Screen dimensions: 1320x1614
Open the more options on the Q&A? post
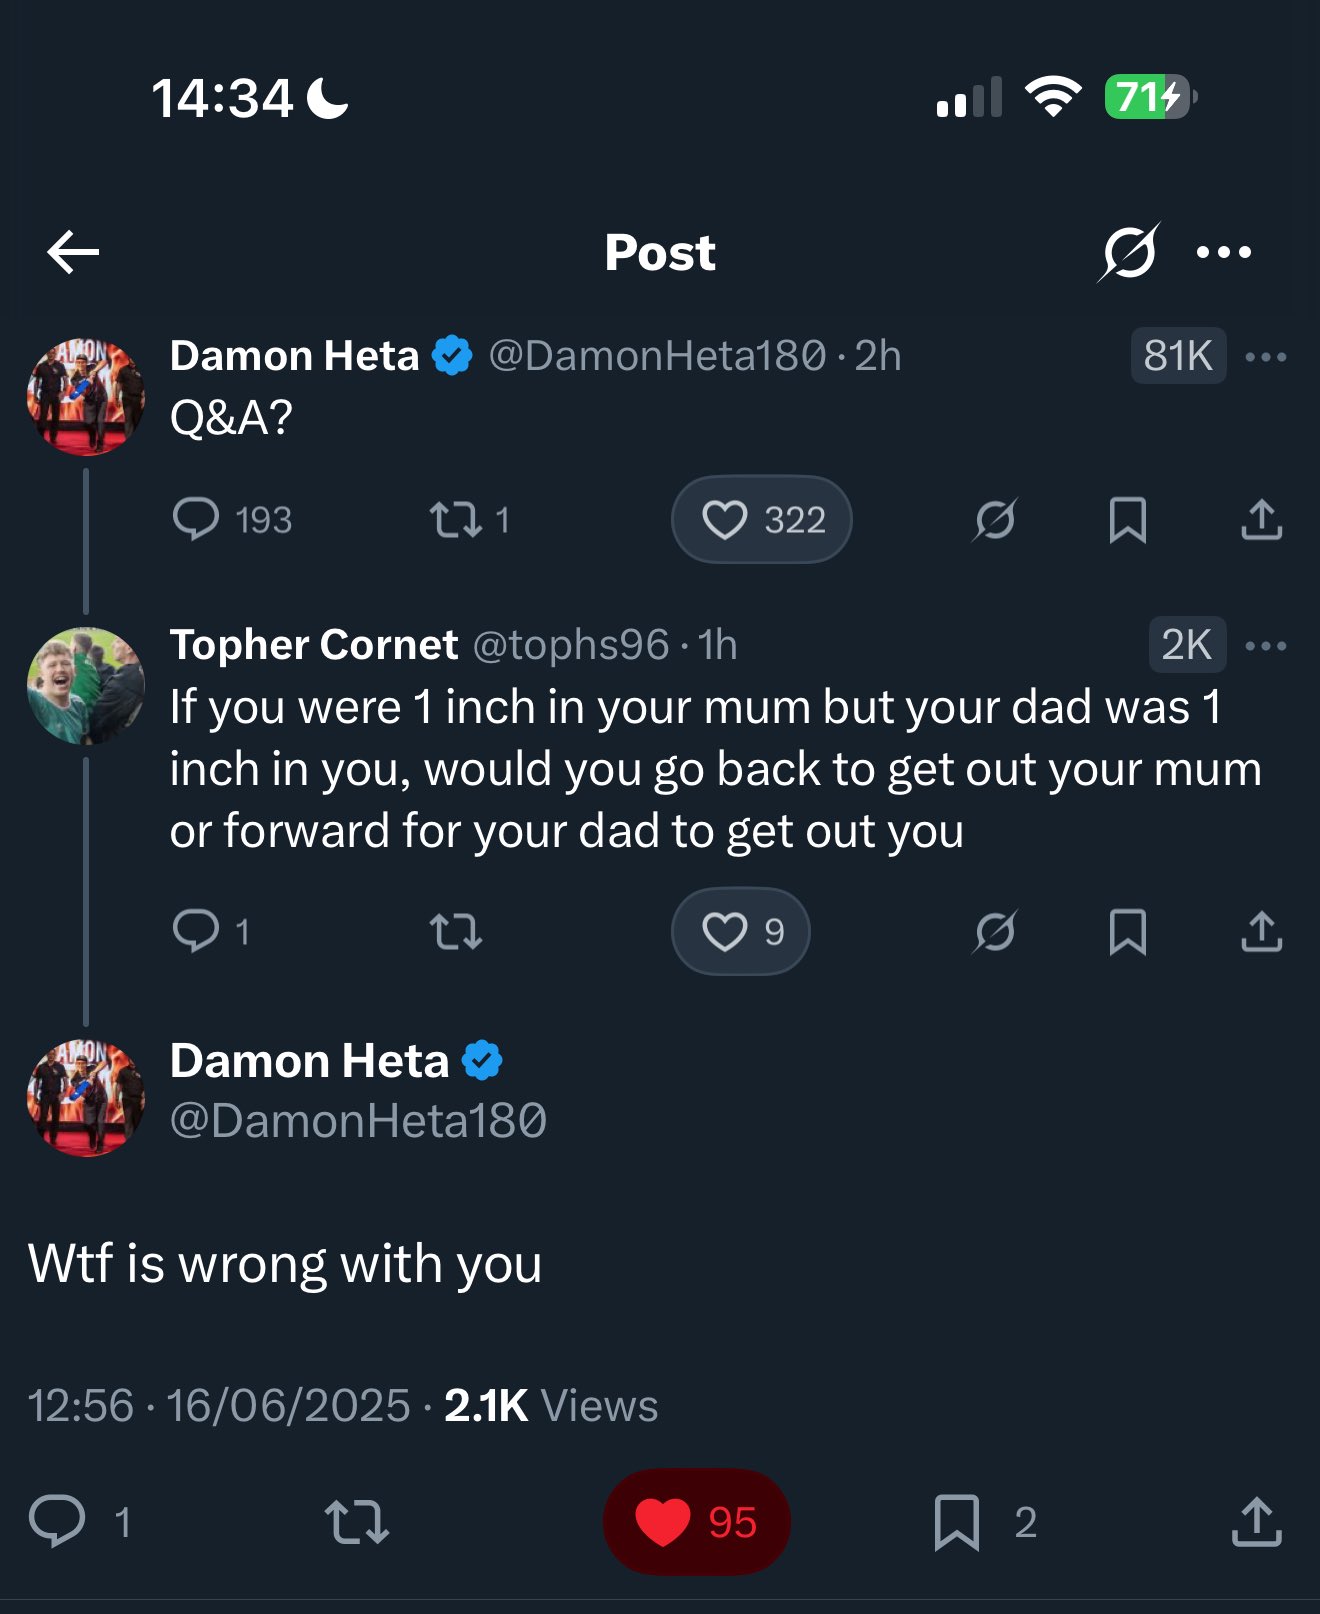click(1266, 357)
